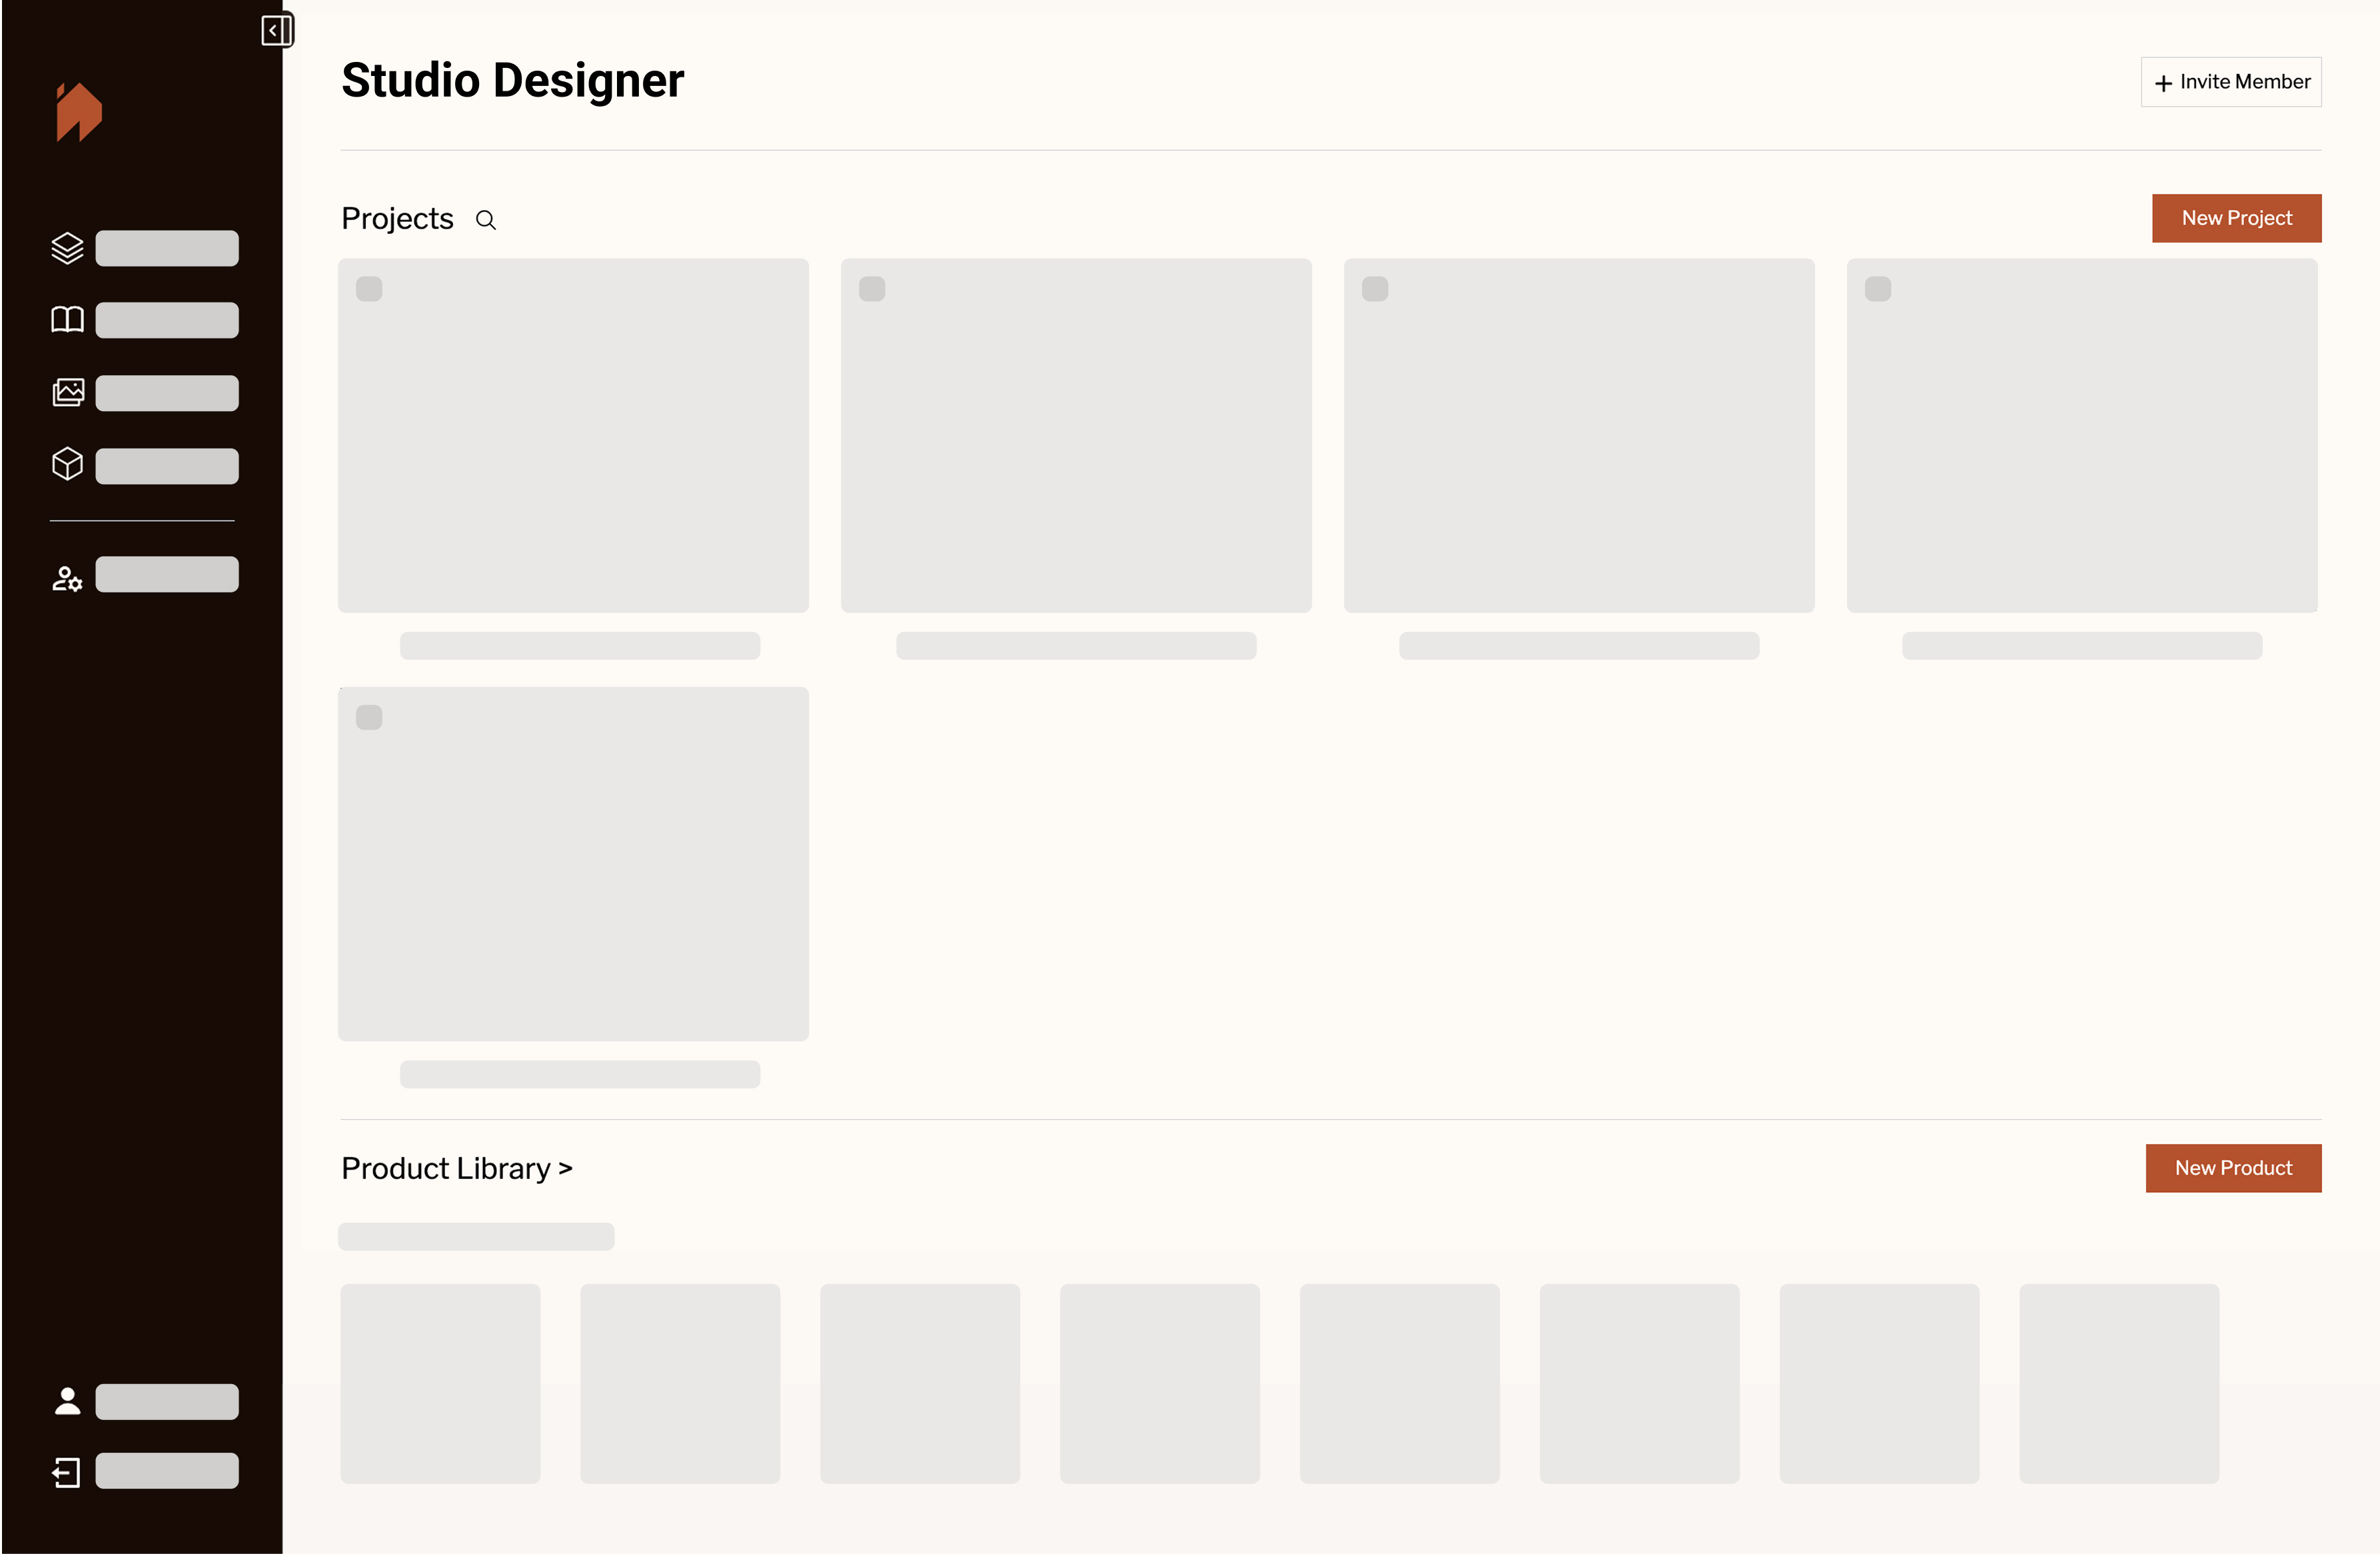
Task: Click the profile person icon
Action: [67, 1401]
